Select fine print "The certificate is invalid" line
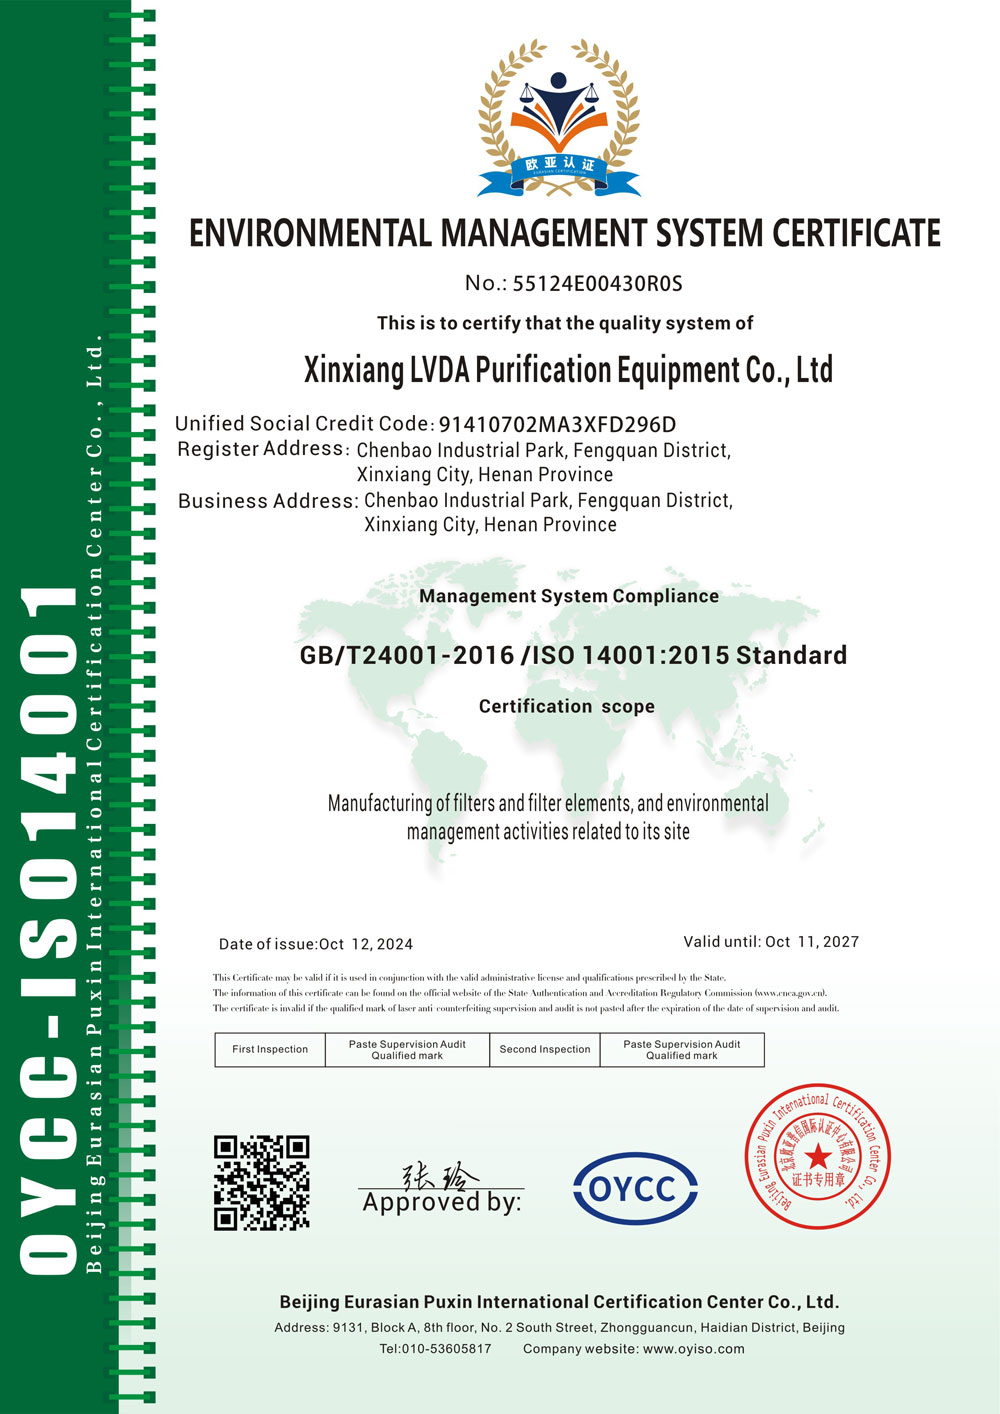 tap(526, 1009)
